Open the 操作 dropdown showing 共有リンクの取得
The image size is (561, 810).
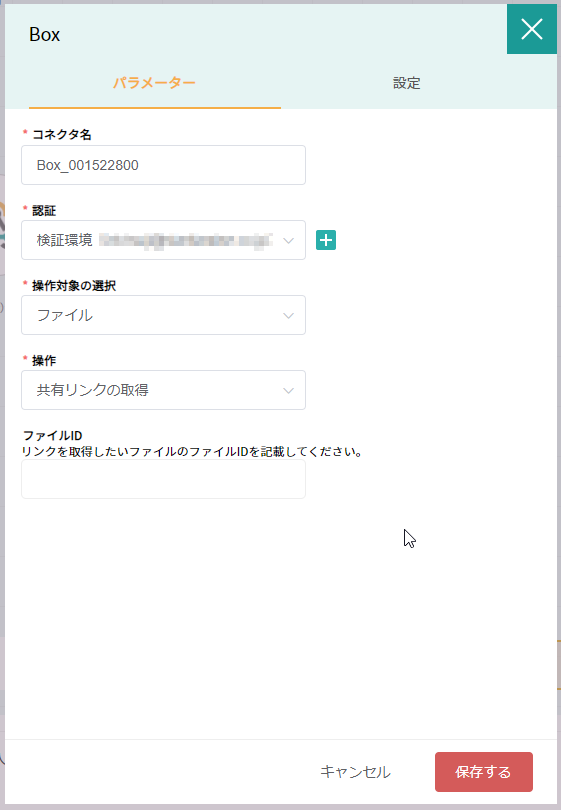coord(163,390)
